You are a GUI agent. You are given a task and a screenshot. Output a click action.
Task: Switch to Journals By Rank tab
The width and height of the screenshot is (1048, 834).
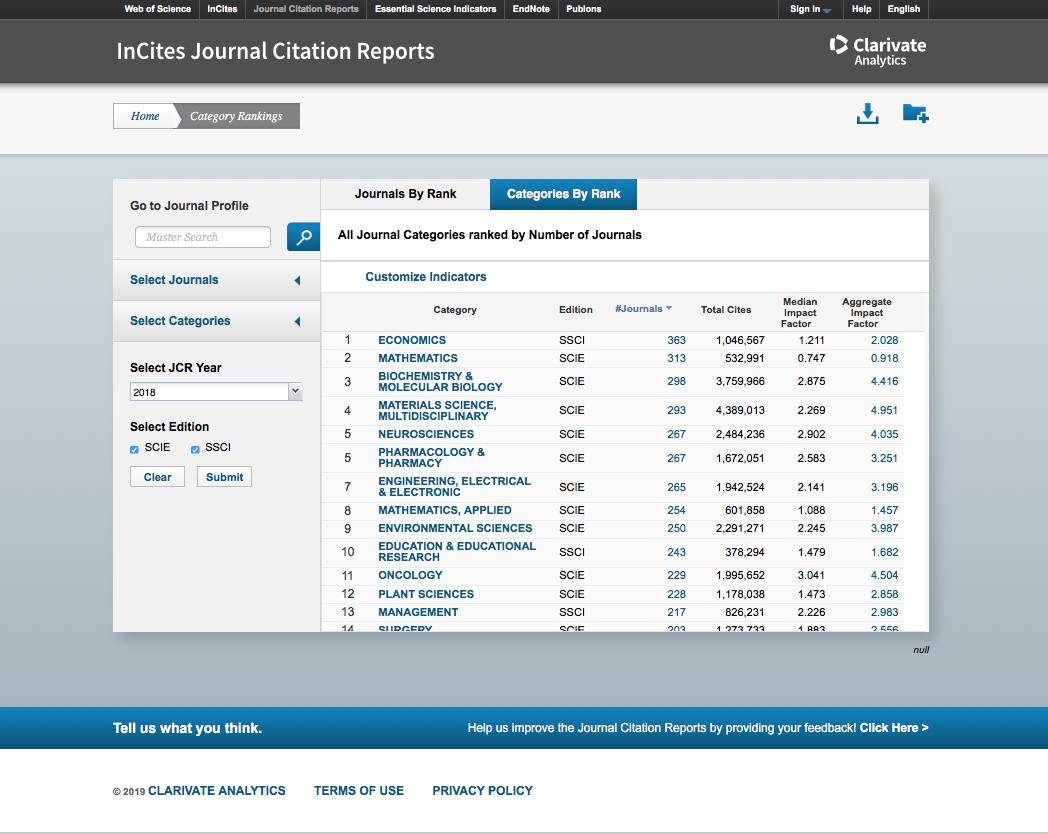[405, 194]
